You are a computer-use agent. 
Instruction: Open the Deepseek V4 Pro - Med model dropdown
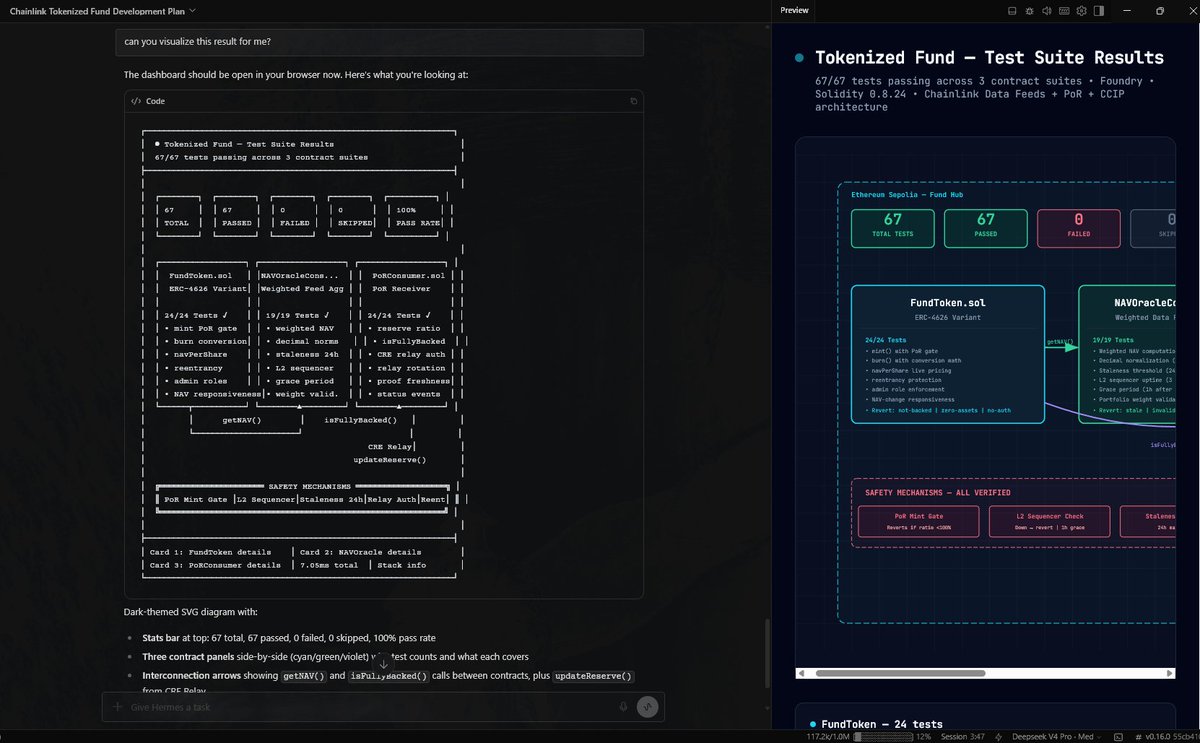point(1056,736)
